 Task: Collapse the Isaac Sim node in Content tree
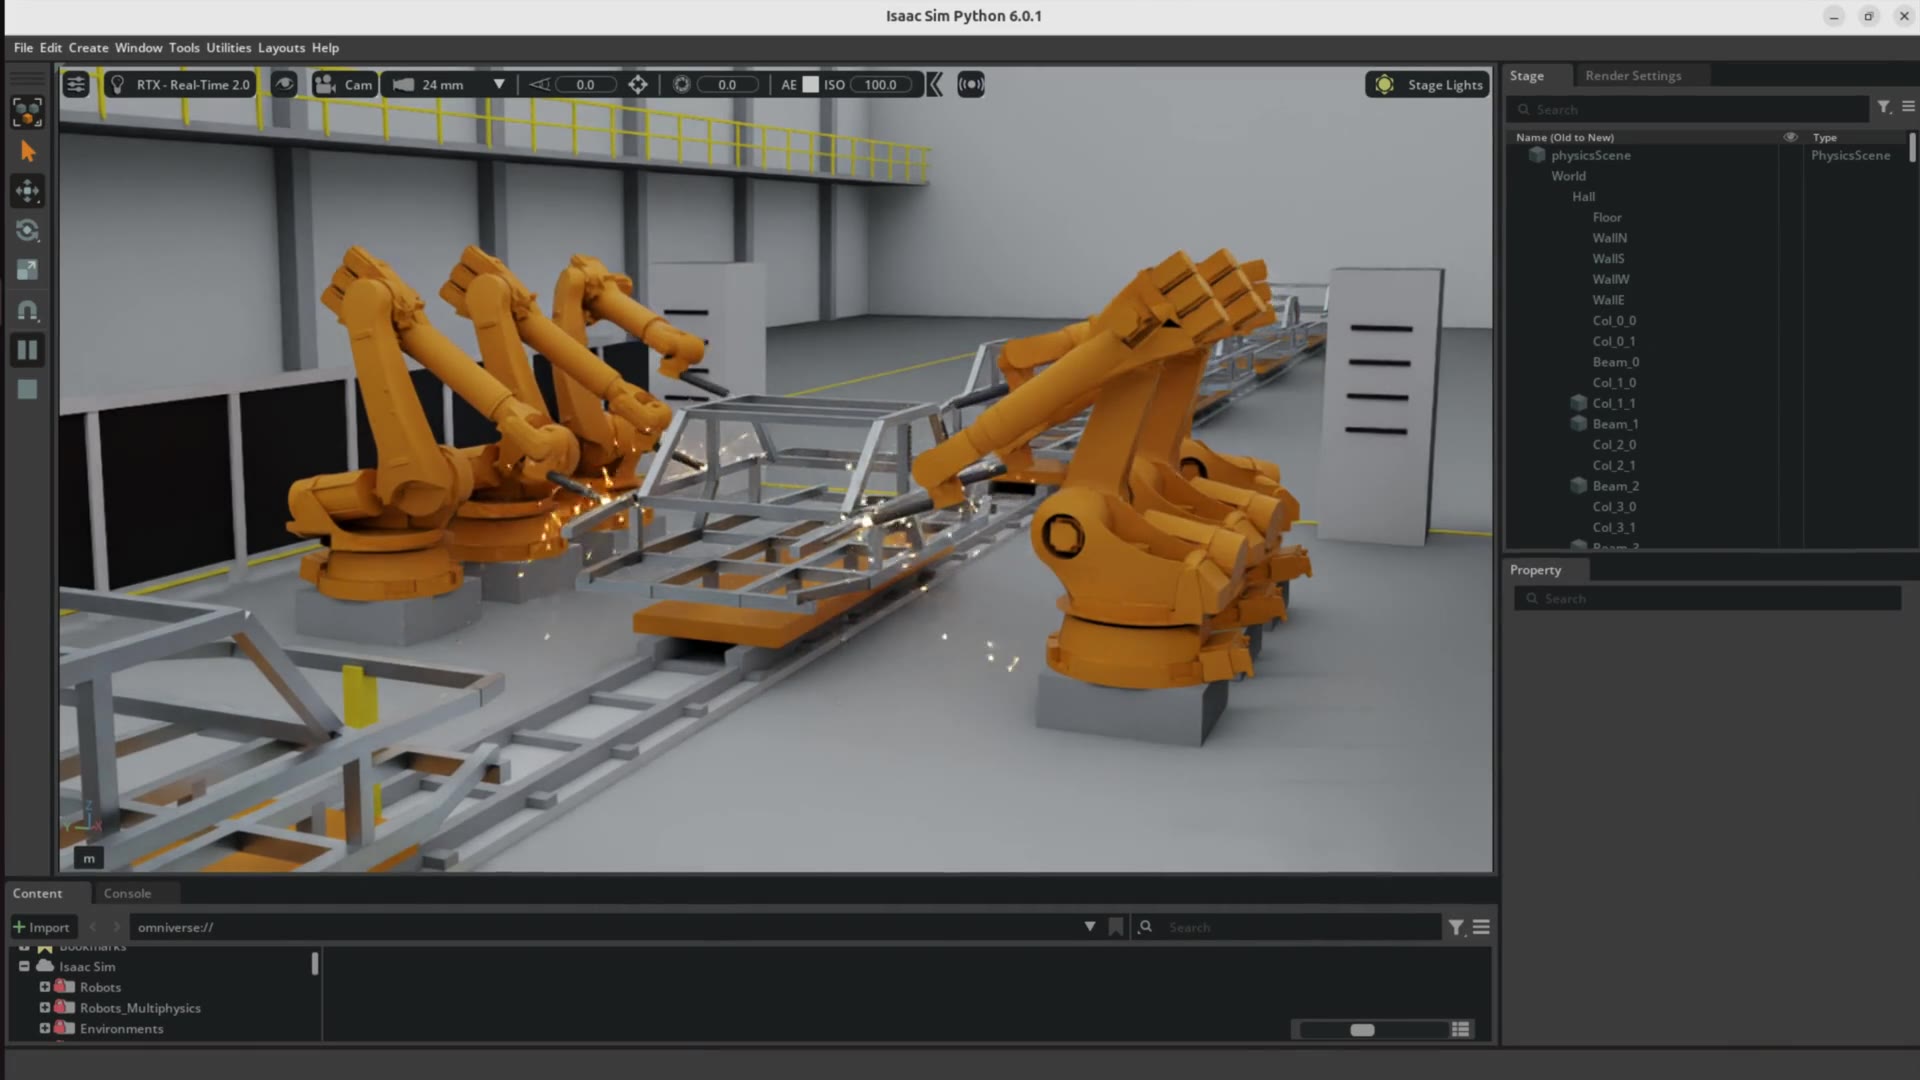(x=24, y=967)
